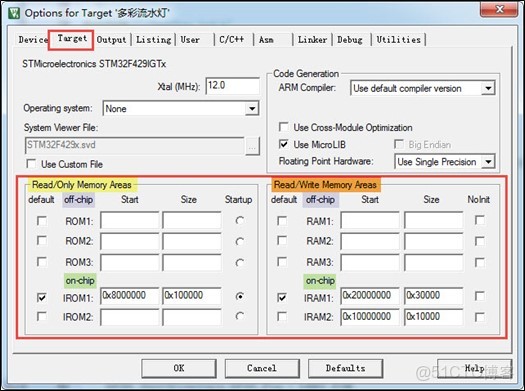The height and width of the screenshot is (391, 525).
Task: Edit the IROM1 Start field 0x8000000
Action: (130, 296)
